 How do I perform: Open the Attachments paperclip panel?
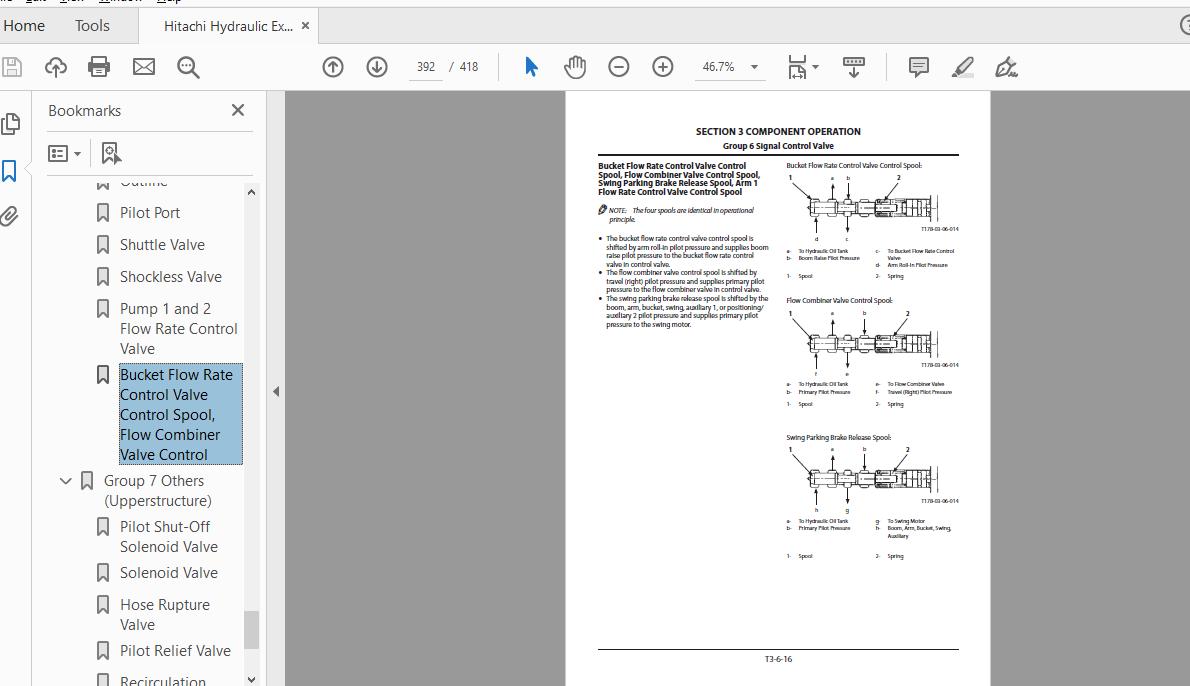[x=10, y=216]
